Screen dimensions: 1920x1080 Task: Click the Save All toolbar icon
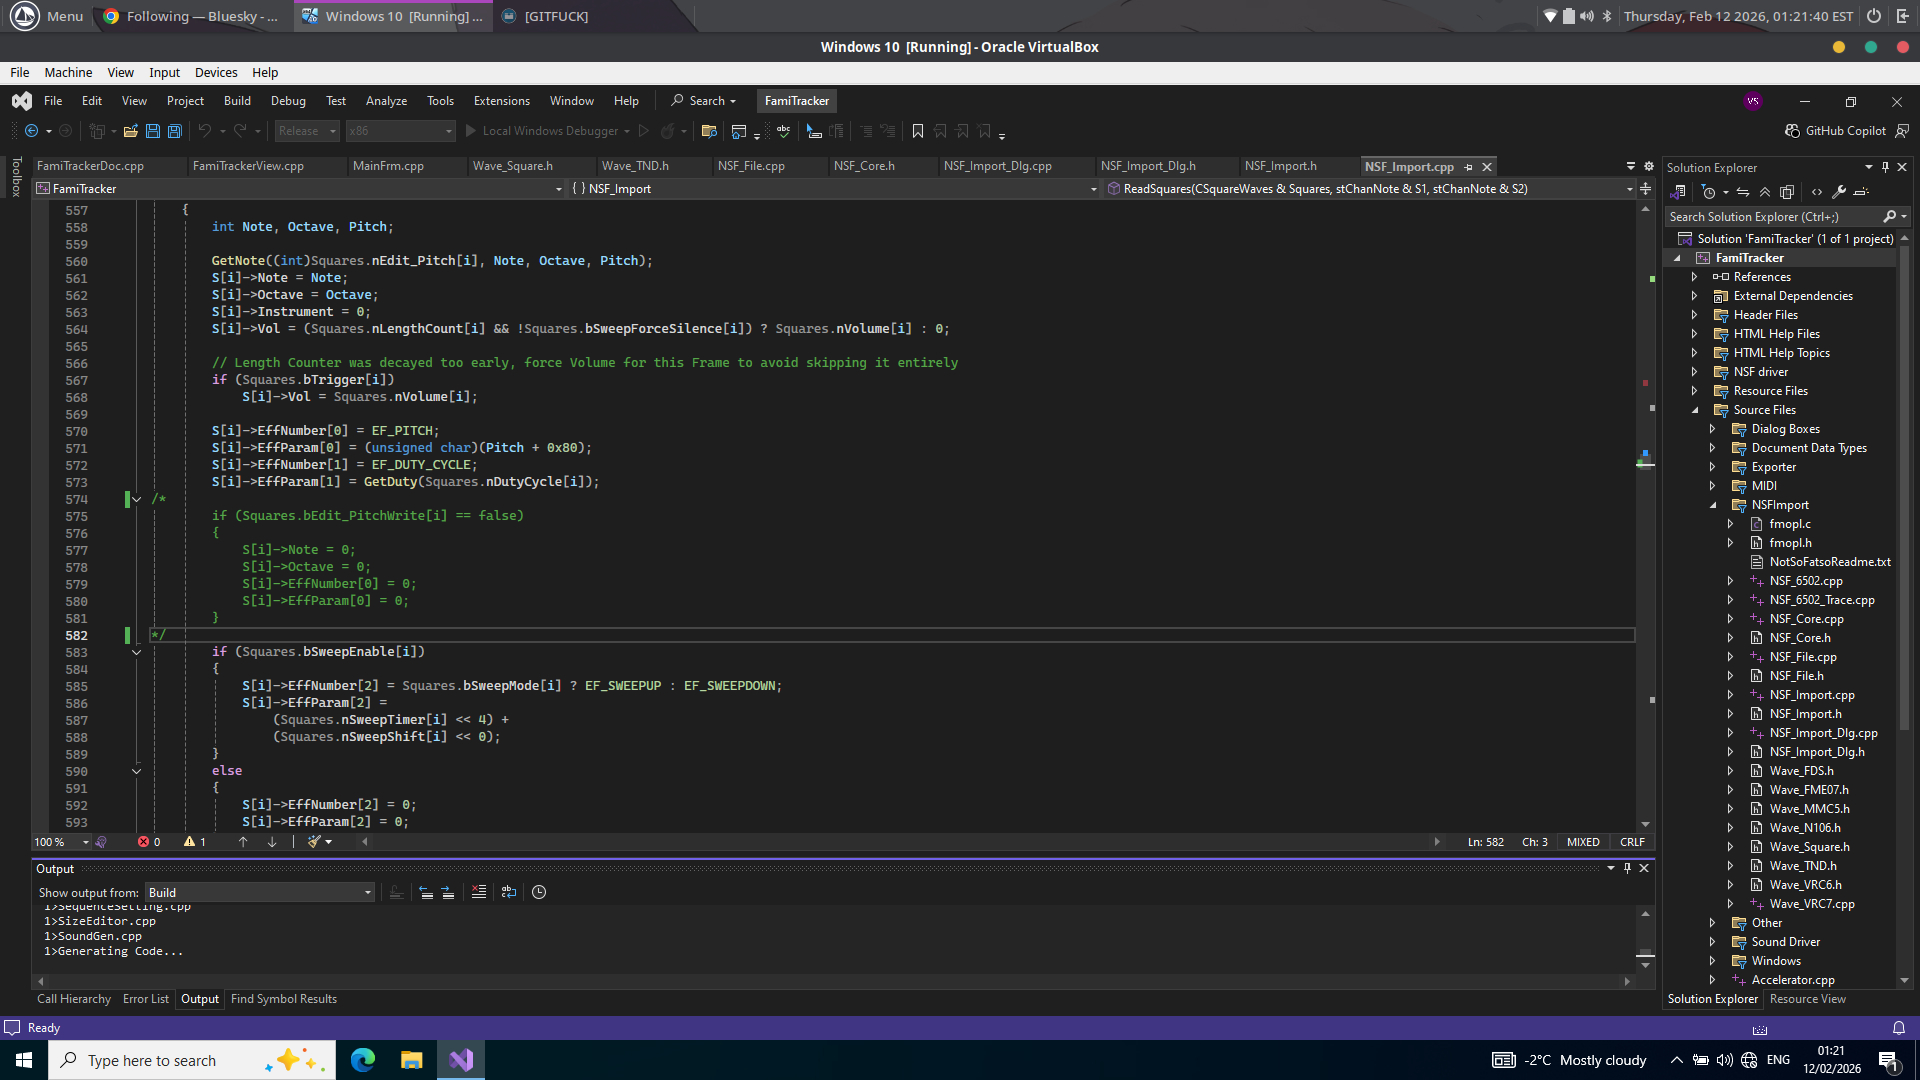tap(174, 131)
